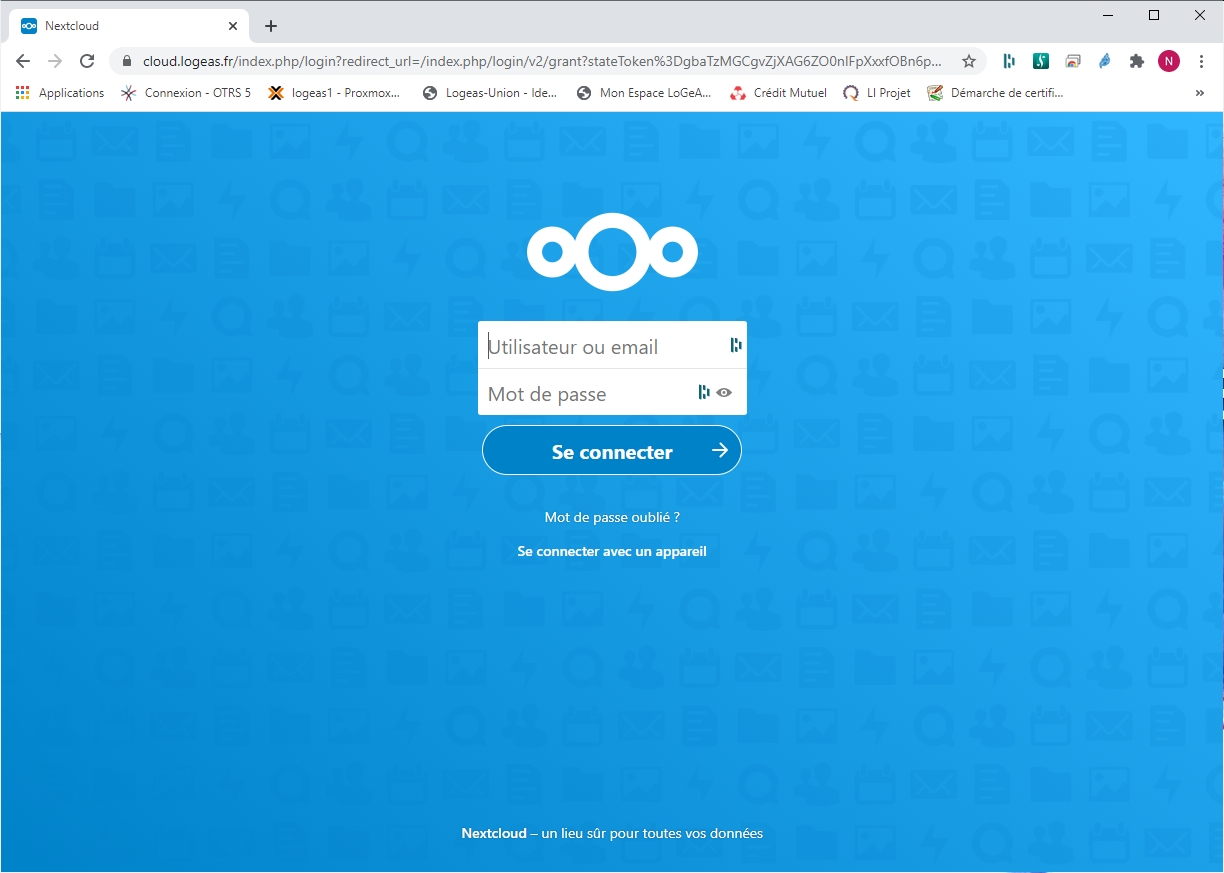Focus the Mot de passe field
The image size is (1224, 873).
point(585,394)
